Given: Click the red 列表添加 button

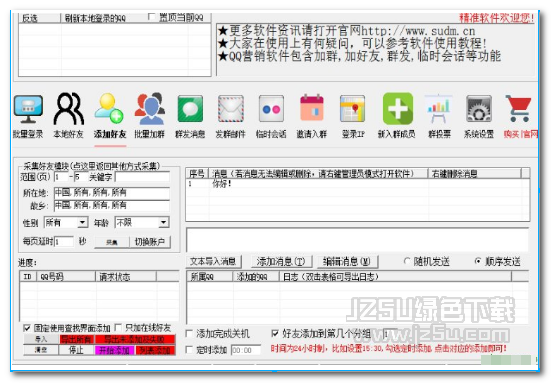Looking at the screenshot, I should point(155,350).
